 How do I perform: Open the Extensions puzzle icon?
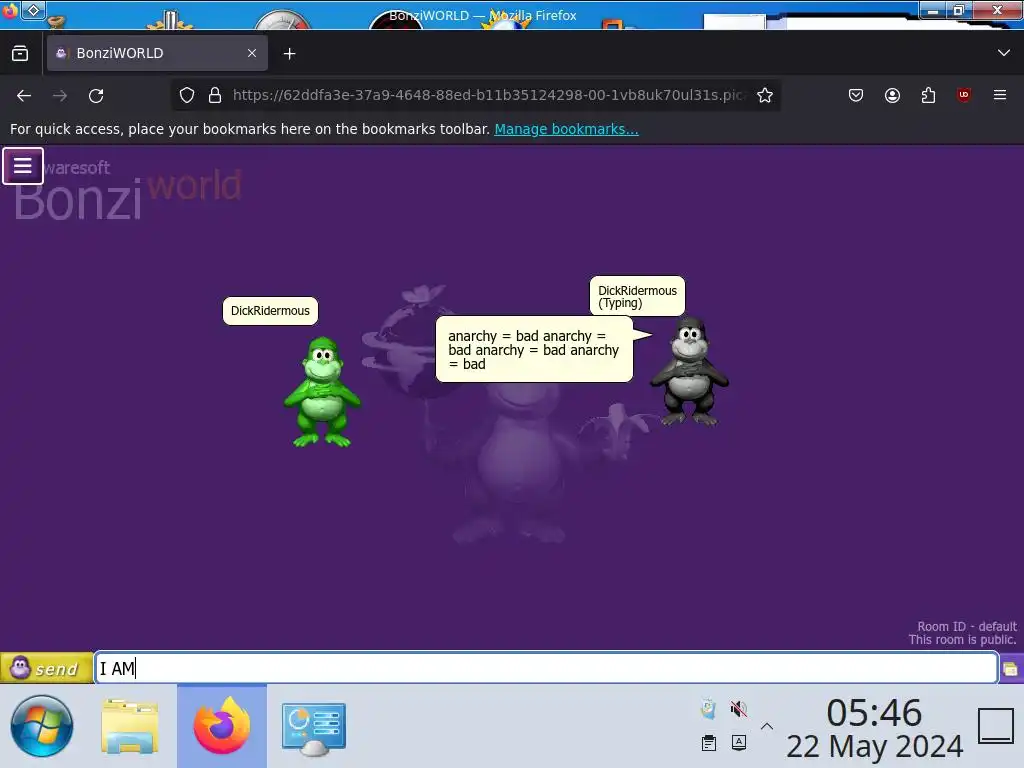point(928,95)
